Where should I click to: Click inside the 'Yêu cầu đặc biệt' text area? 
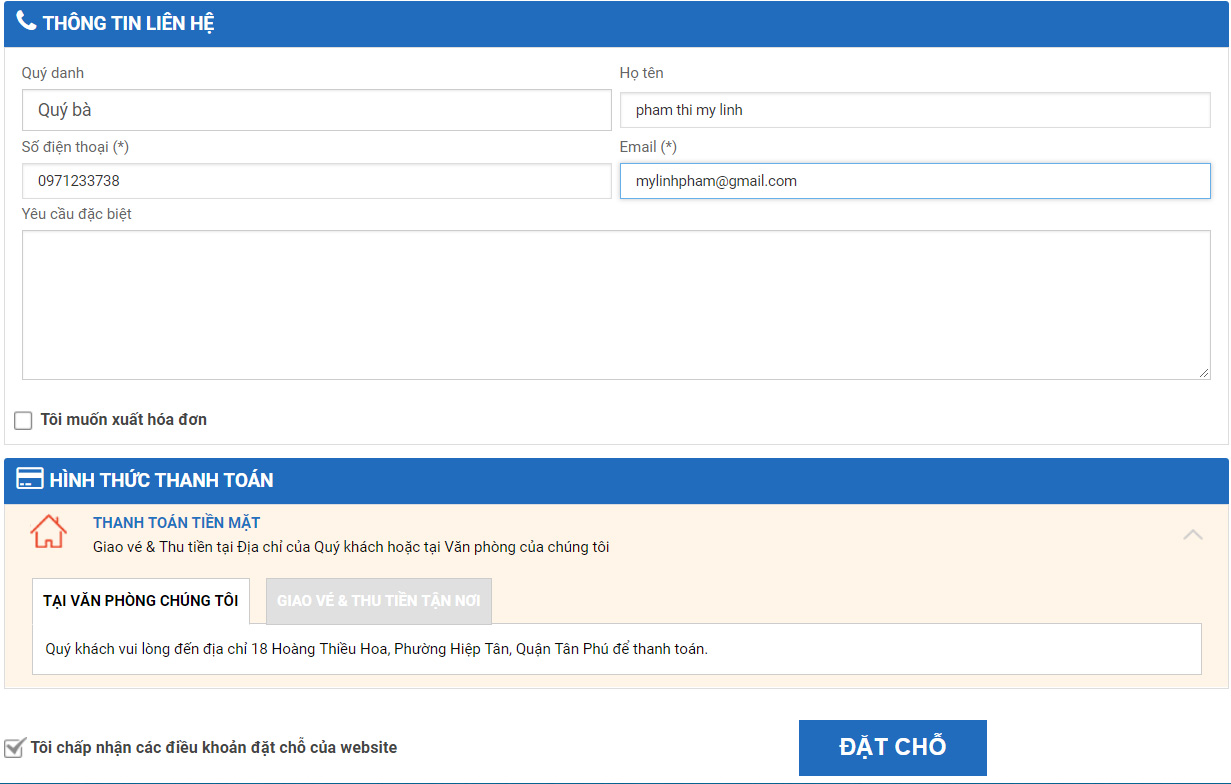pyautogui.click(x=615, y=305)
